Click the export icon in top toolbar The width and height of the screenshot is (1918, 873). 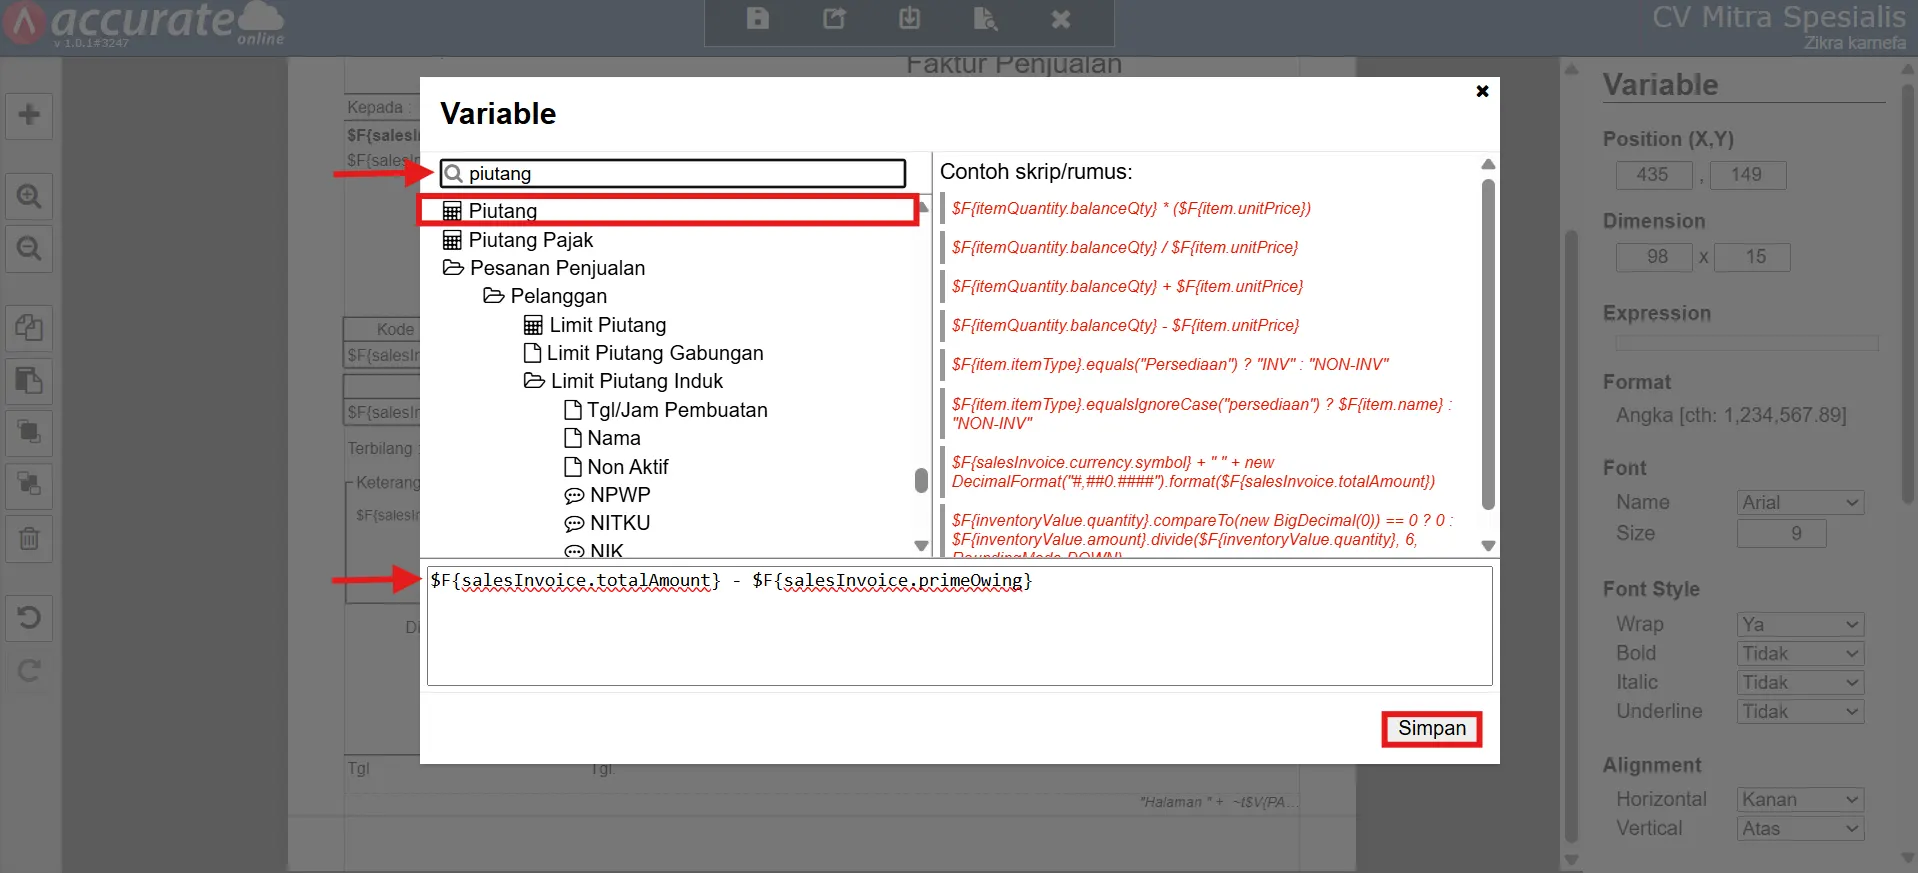(x=834, y=19)
